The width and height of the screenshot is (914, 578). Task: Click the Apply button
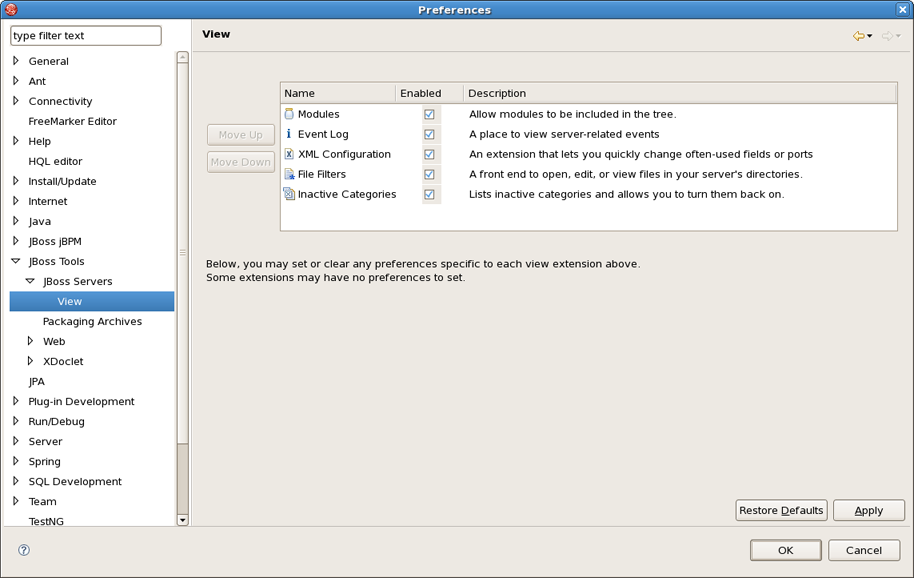coord(869,510)
